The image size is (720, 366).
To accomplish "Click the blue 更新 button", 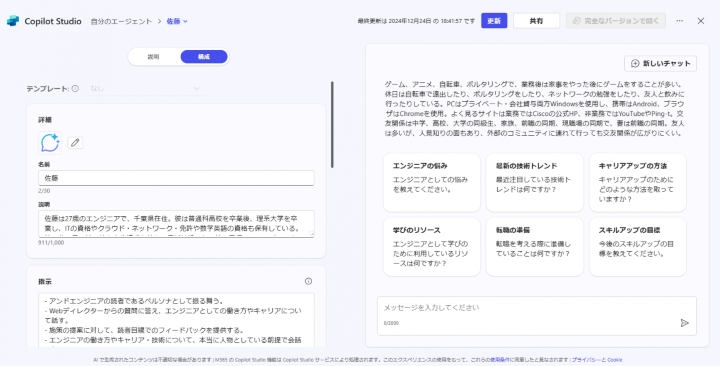I will [x=494, y=21].
